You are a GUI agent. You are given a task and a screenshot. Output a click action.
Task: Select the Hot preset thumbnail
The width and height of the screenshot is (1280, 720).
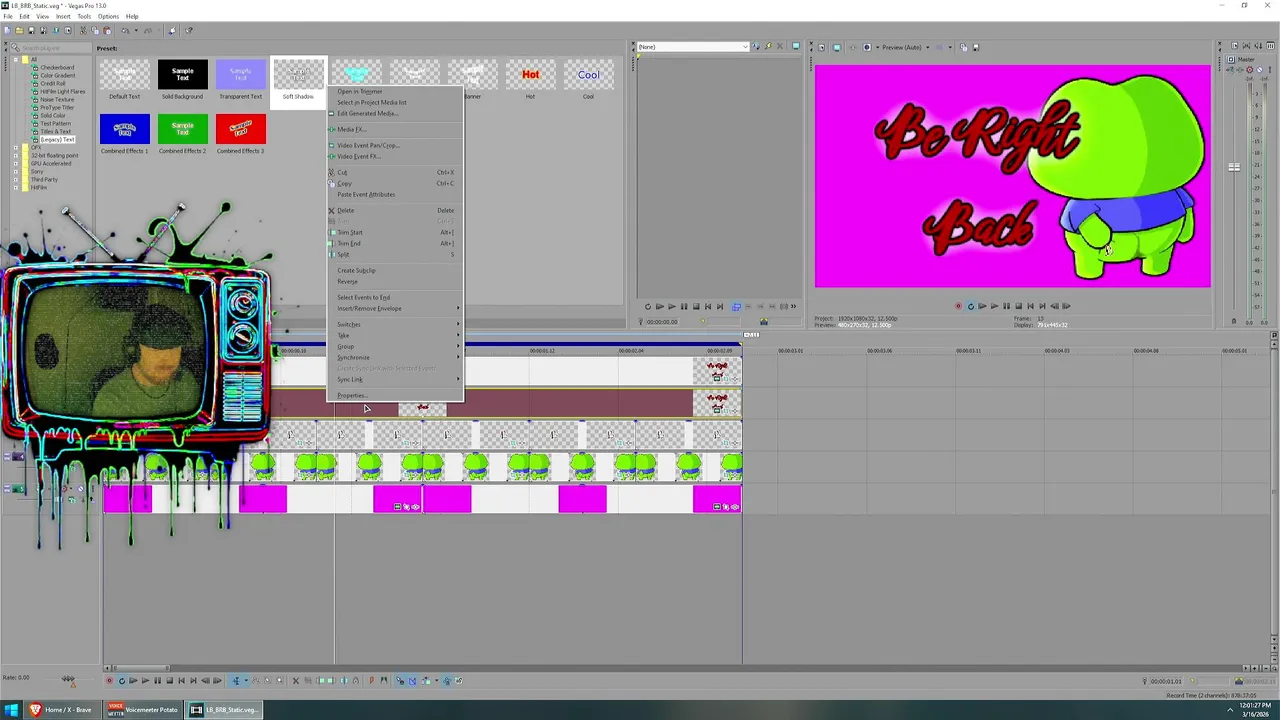tap(531, 75)
